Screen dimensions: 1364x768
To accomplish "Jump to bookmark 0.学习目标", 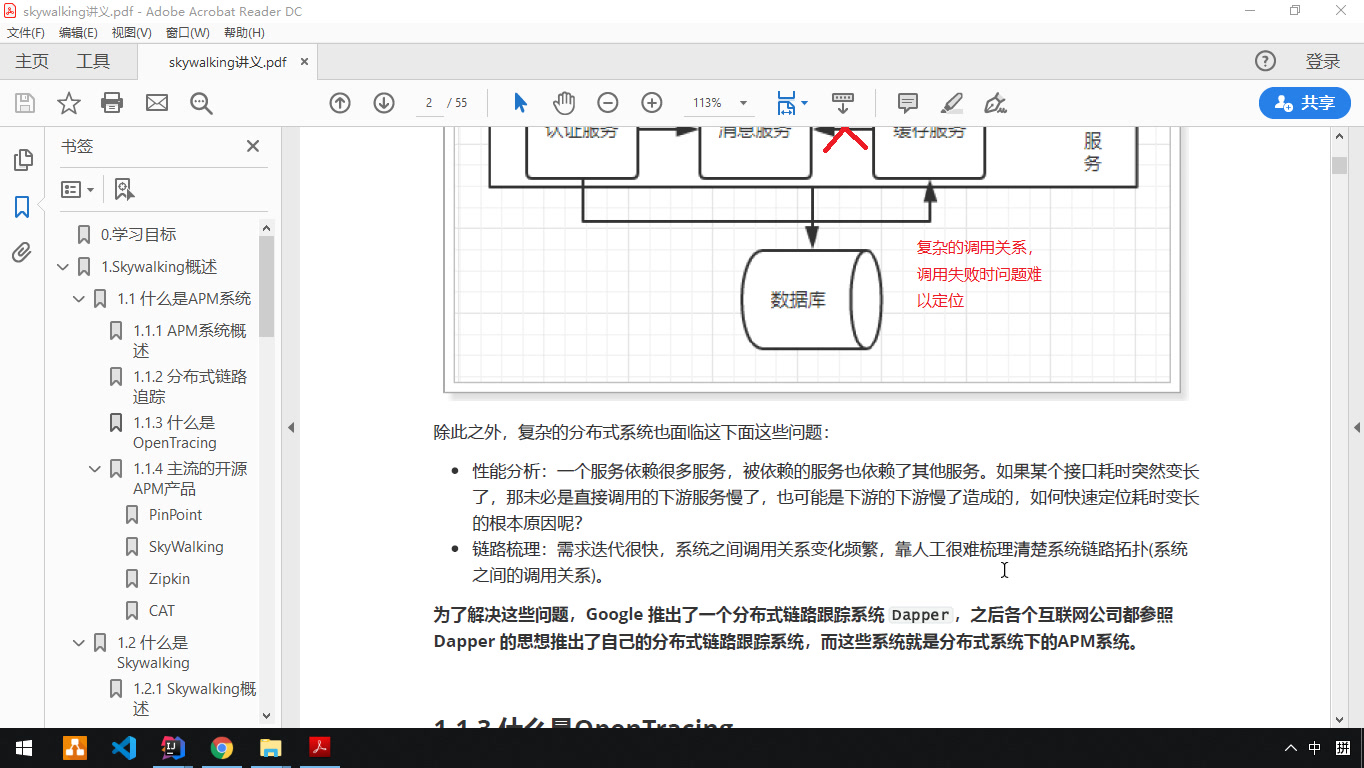I will (x=138, y=235).
